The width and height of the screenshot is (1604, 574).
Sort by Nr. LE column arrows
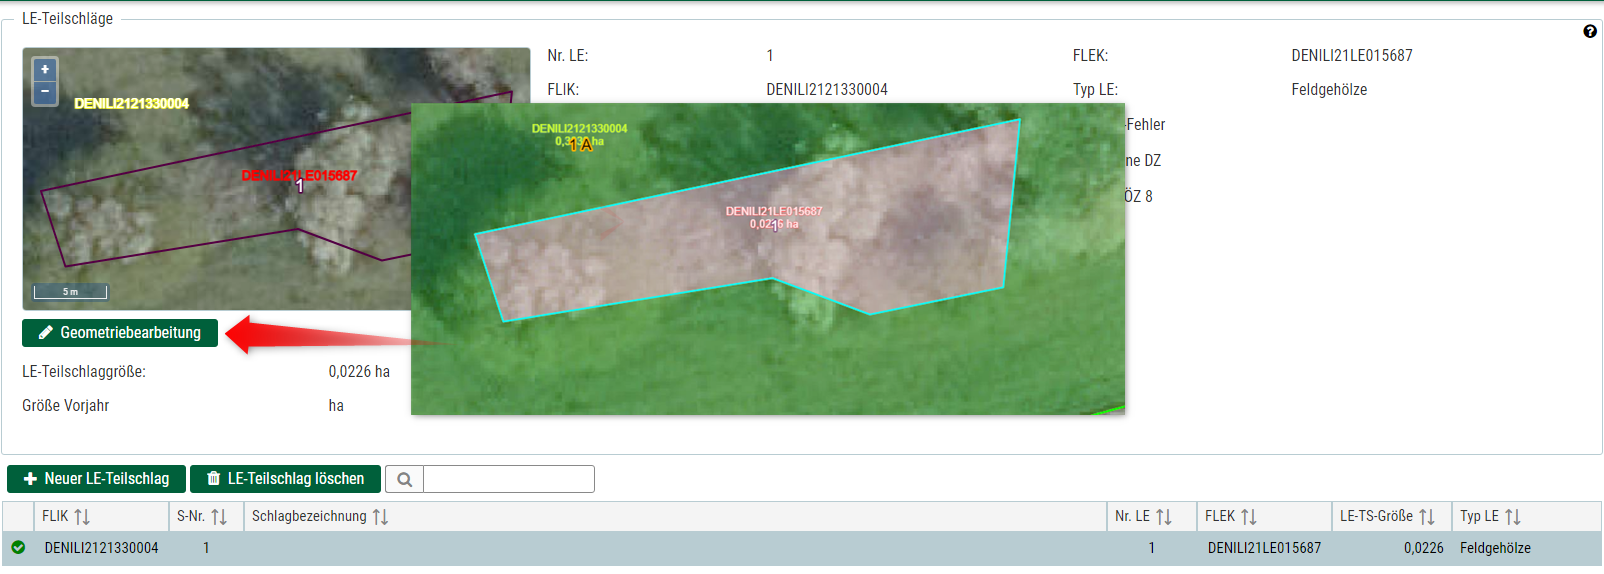[1164, 517]
